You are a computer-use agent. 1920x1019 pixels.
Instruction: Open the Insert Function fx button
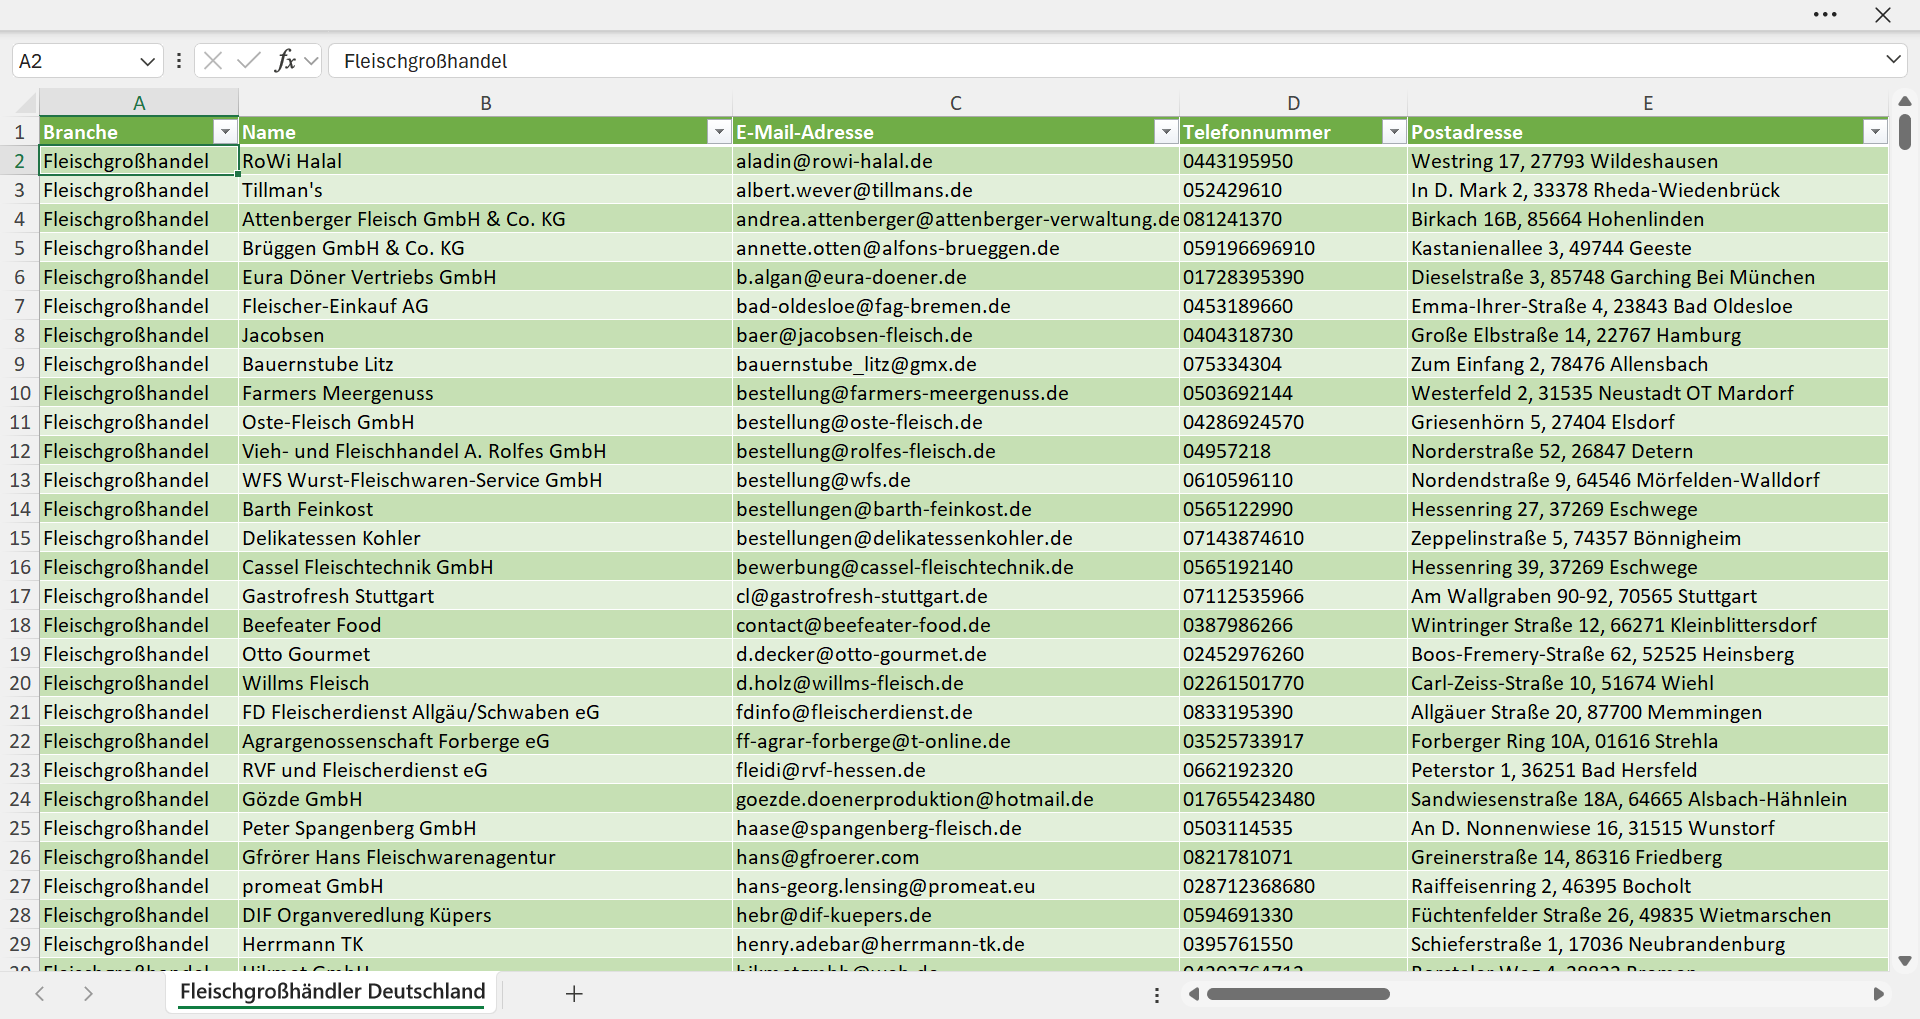(x=285, y=61)
